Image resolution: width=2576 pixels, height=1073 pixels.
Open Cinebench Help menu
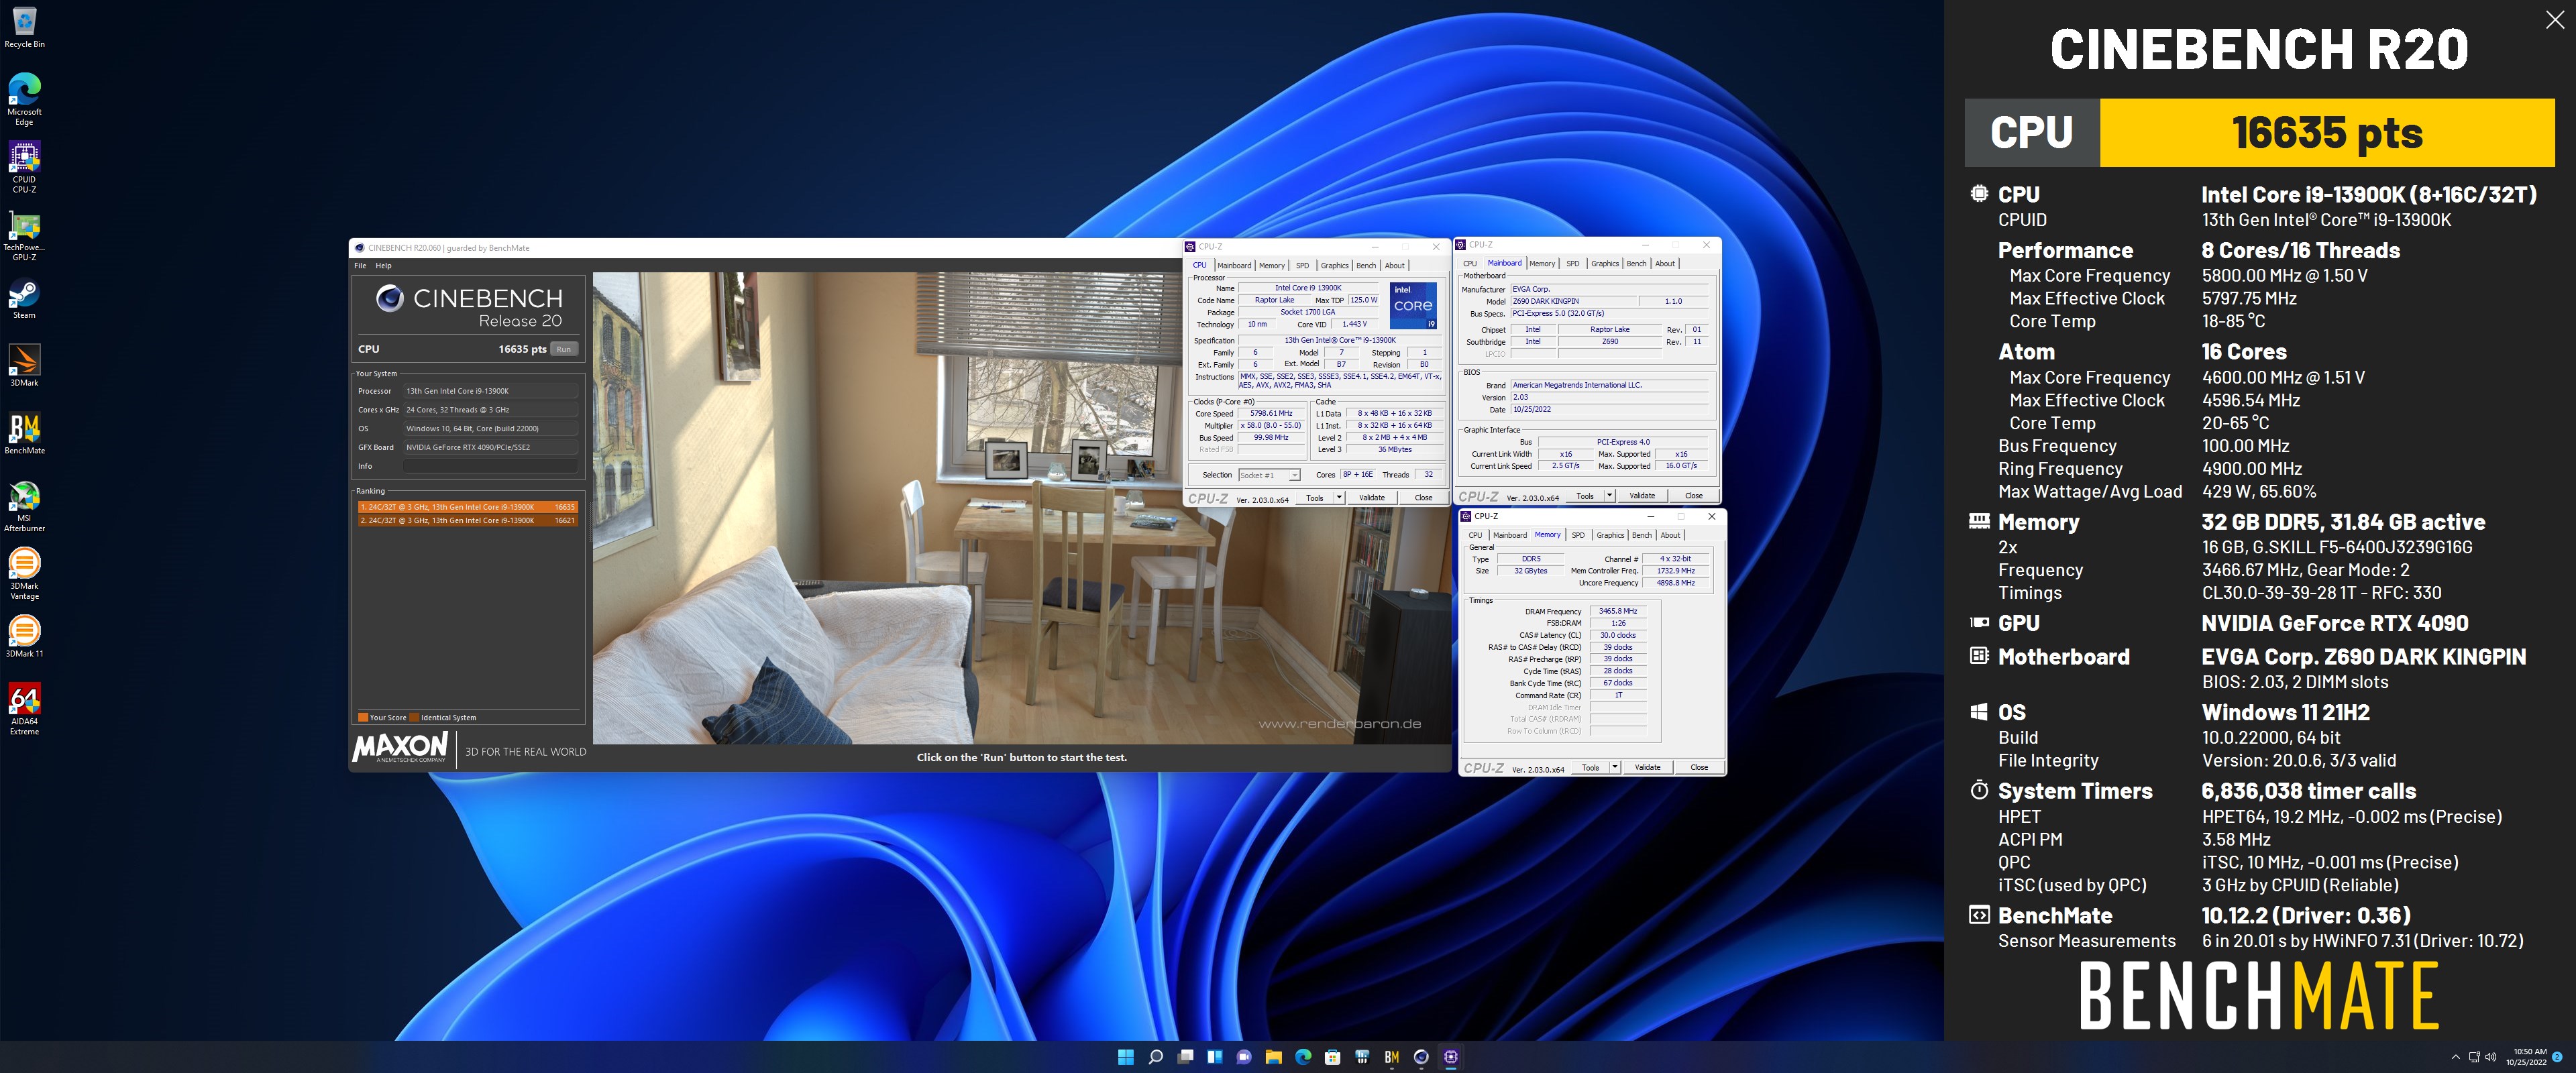click(x=384, y=266)
